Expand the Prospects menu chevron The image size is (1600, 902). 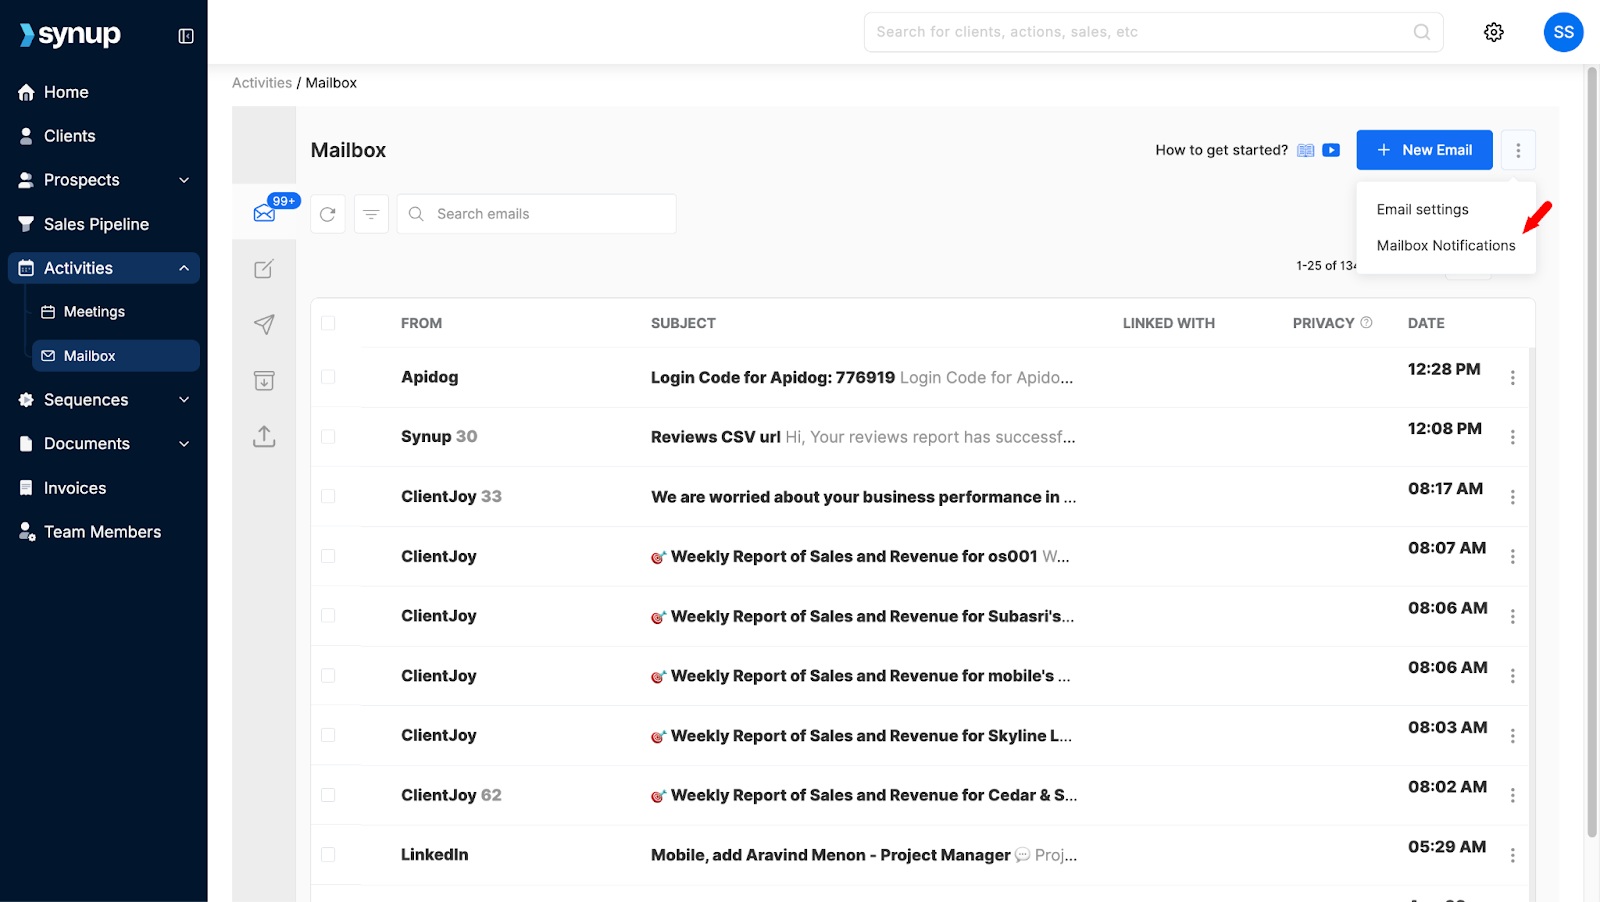point(184,180)
